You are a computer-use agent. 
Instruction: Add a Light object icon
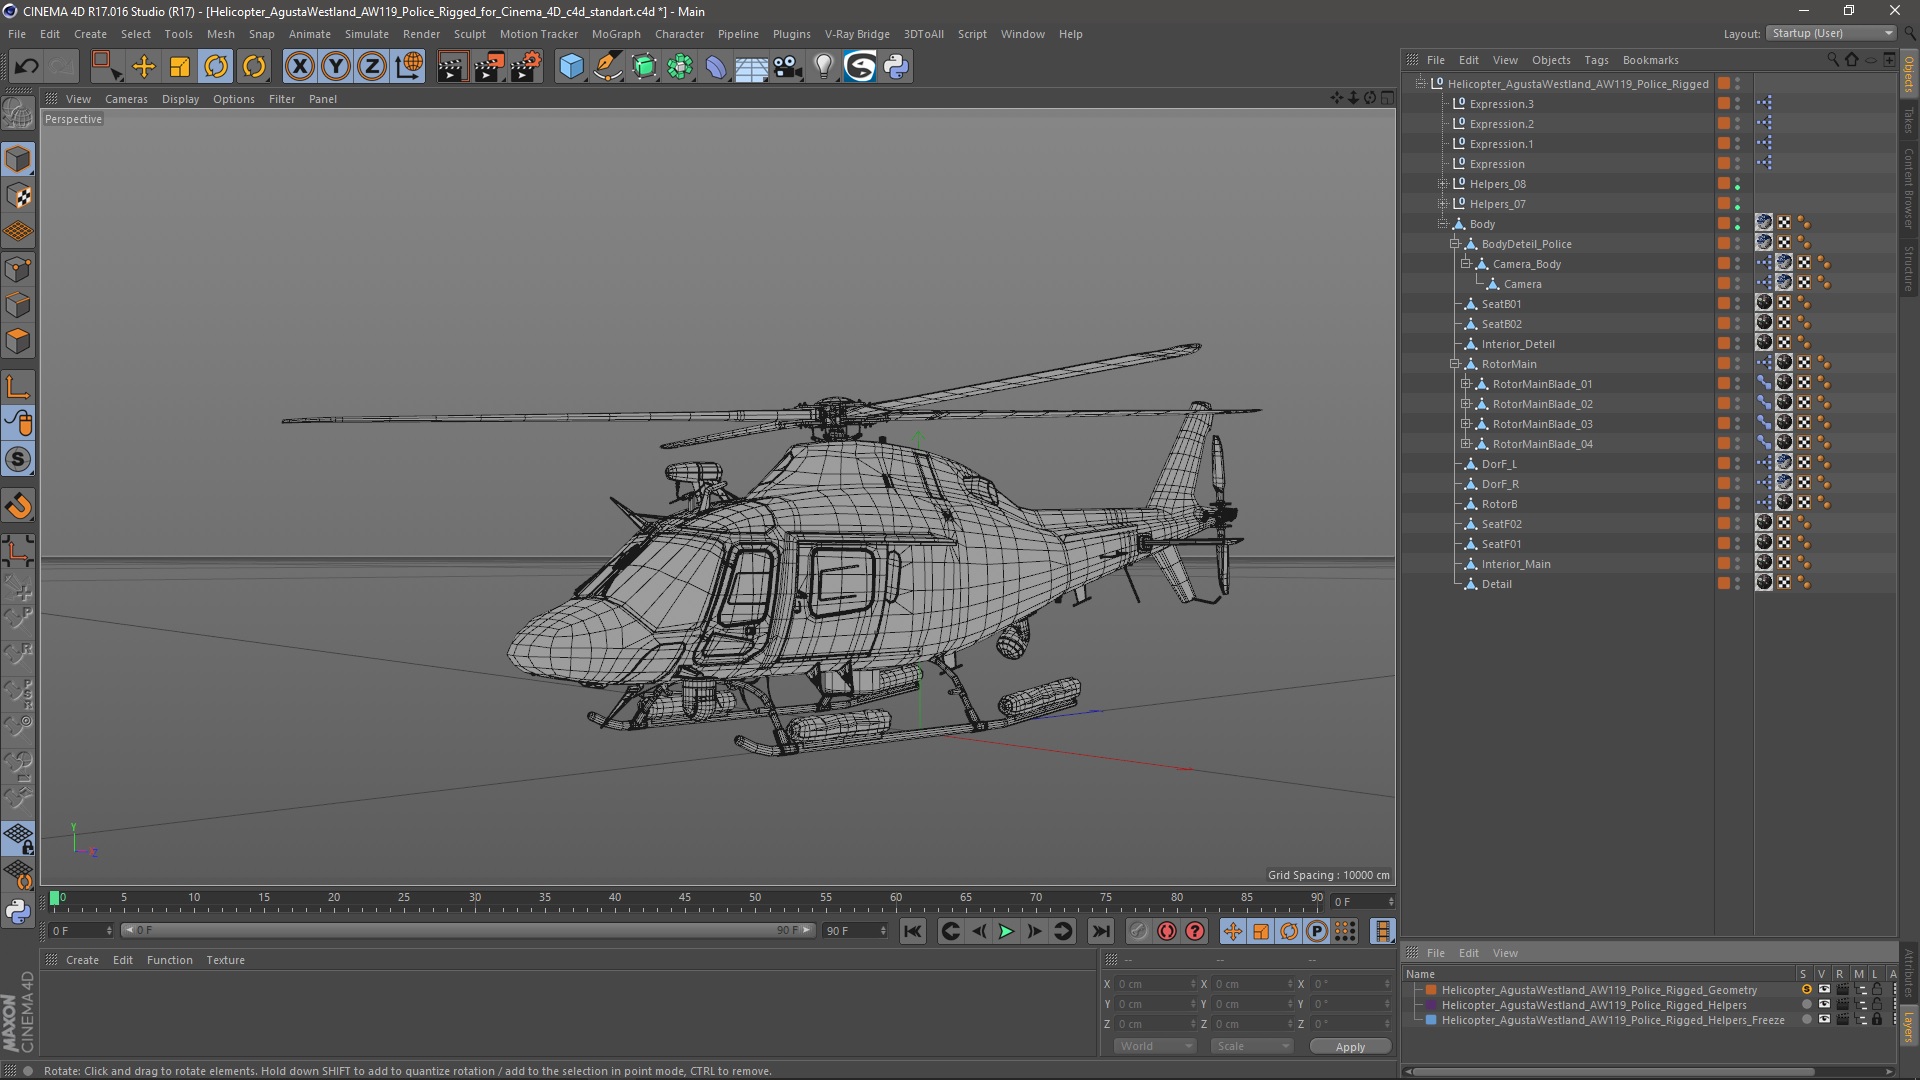(824, 66)
